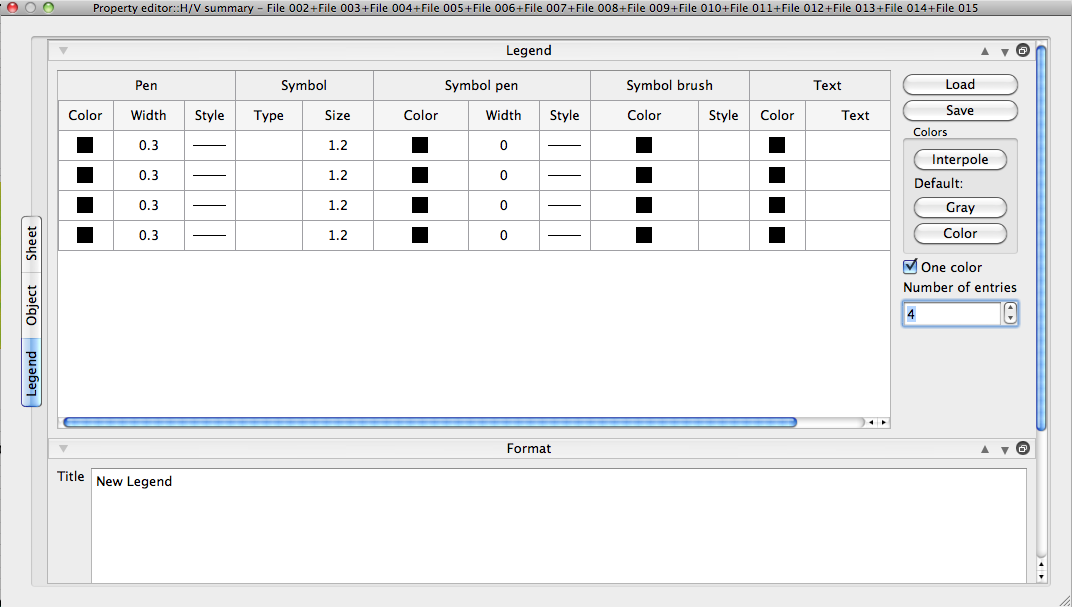Open first row pen color swatch
The height and width of the screenshot is (607, 1072).
(x=85, y=146)
